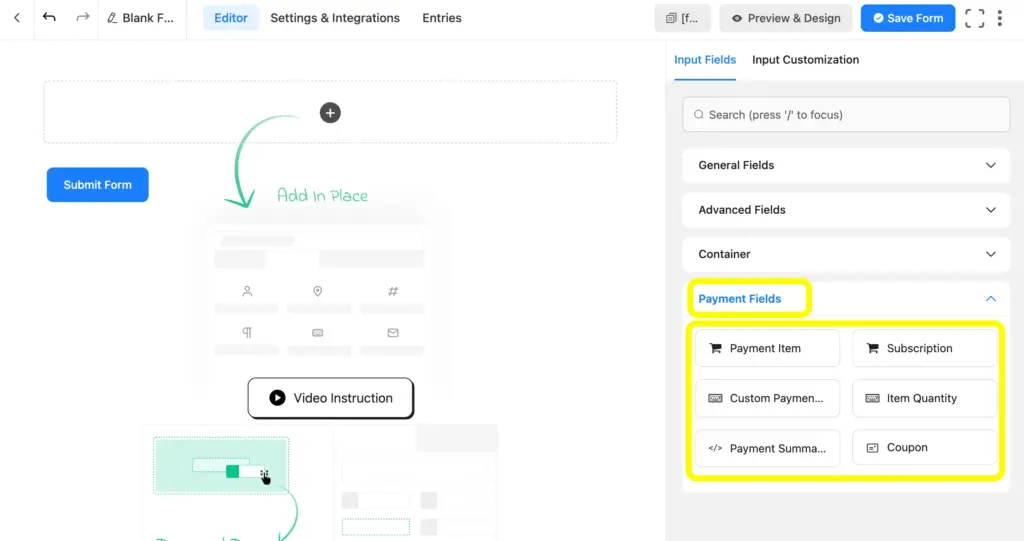Add the Subscription field

pyautogui.click(x=925, y=348)
